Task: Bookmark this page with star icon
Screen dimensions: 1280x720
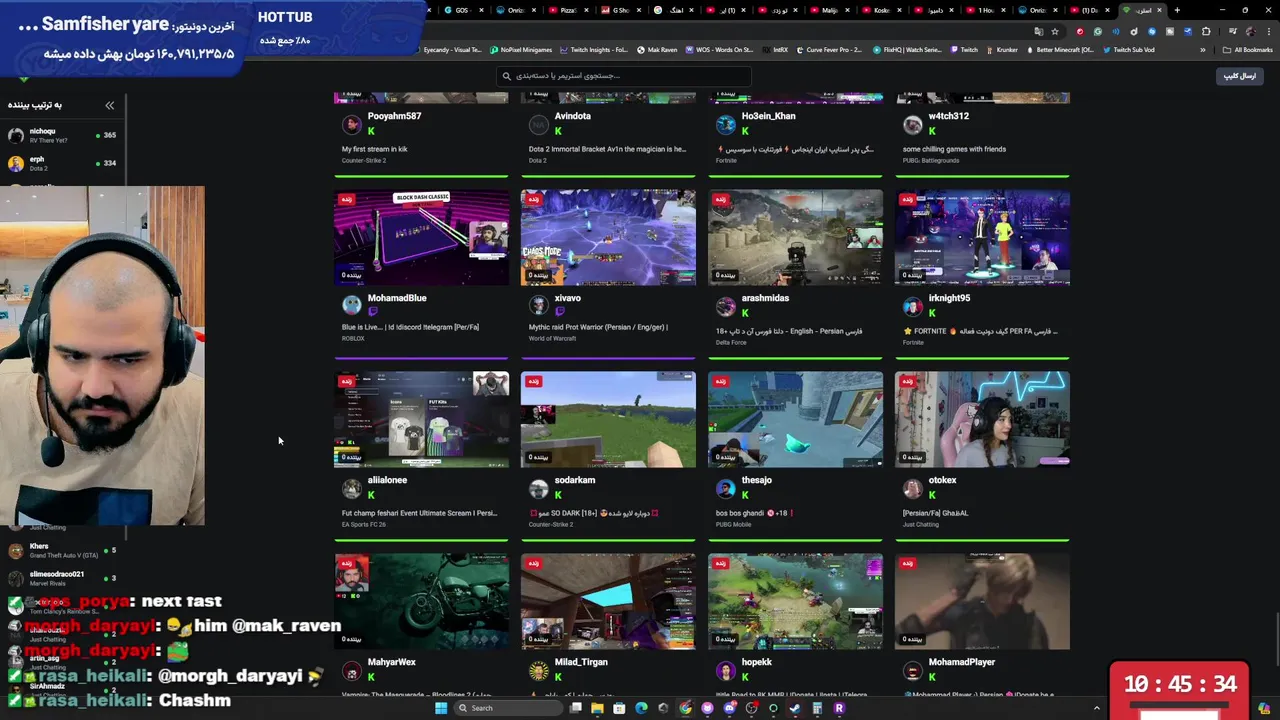Action: click(1055, 31)
